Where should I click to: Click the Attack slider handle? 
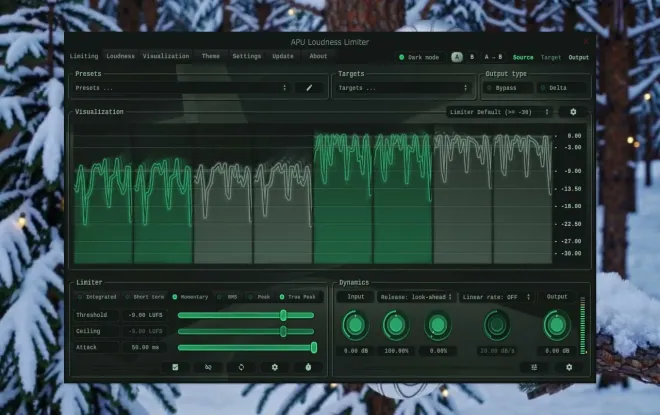[x=314, y=347]
